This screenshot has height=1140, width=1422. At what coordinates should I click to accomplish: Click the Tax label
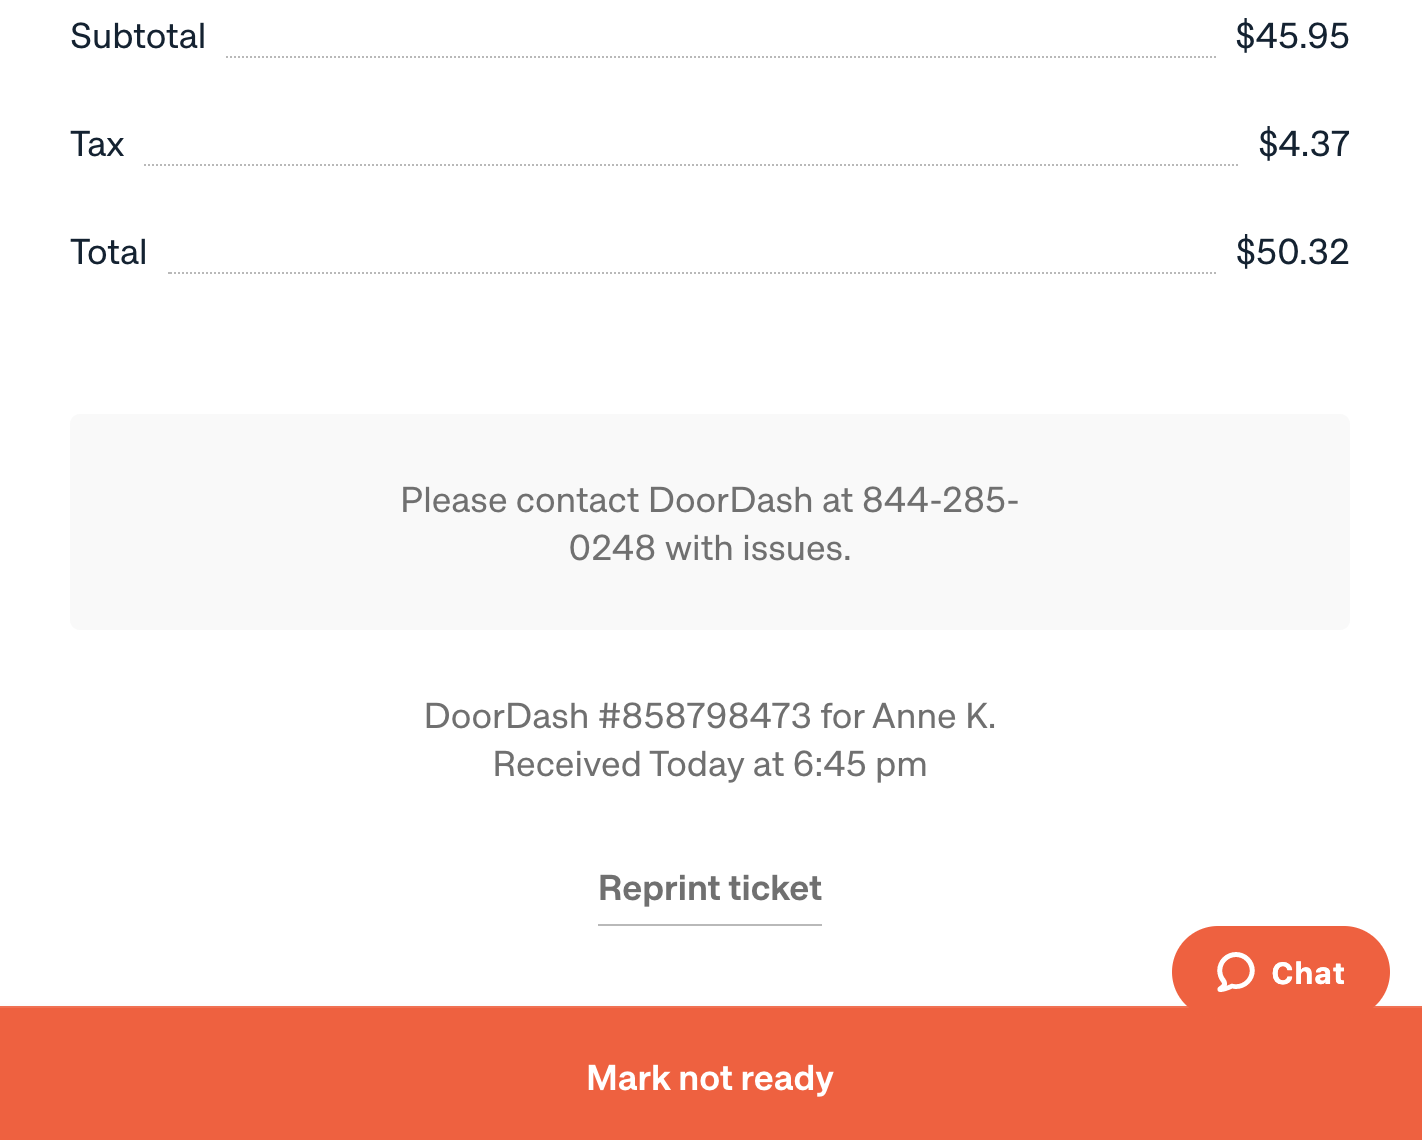[x=97, y=144]
